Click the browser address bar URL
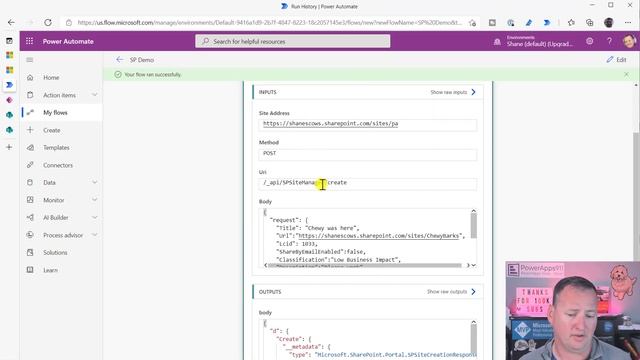This screenshot has width=640, height=360. tap(269, 22)
